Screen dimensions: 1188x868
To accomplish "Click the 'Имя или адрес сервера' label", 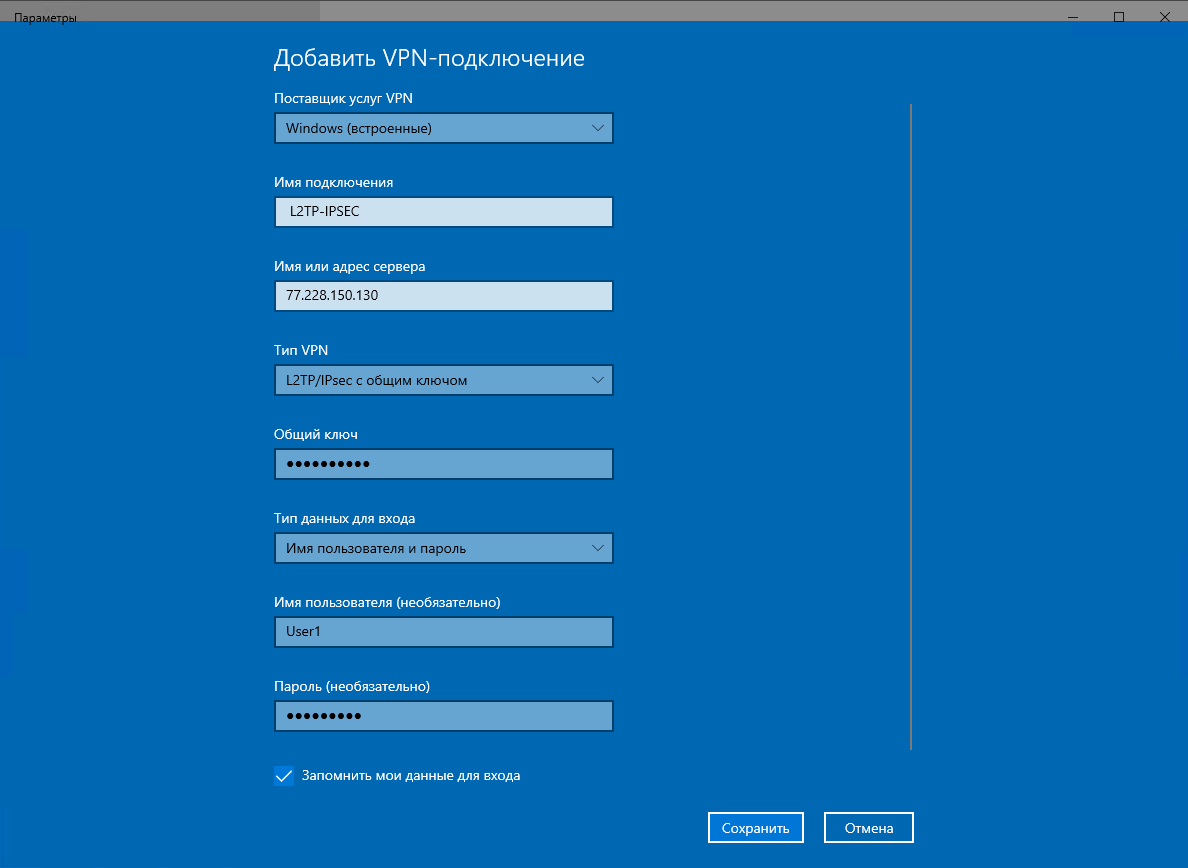I will (349, 267).
